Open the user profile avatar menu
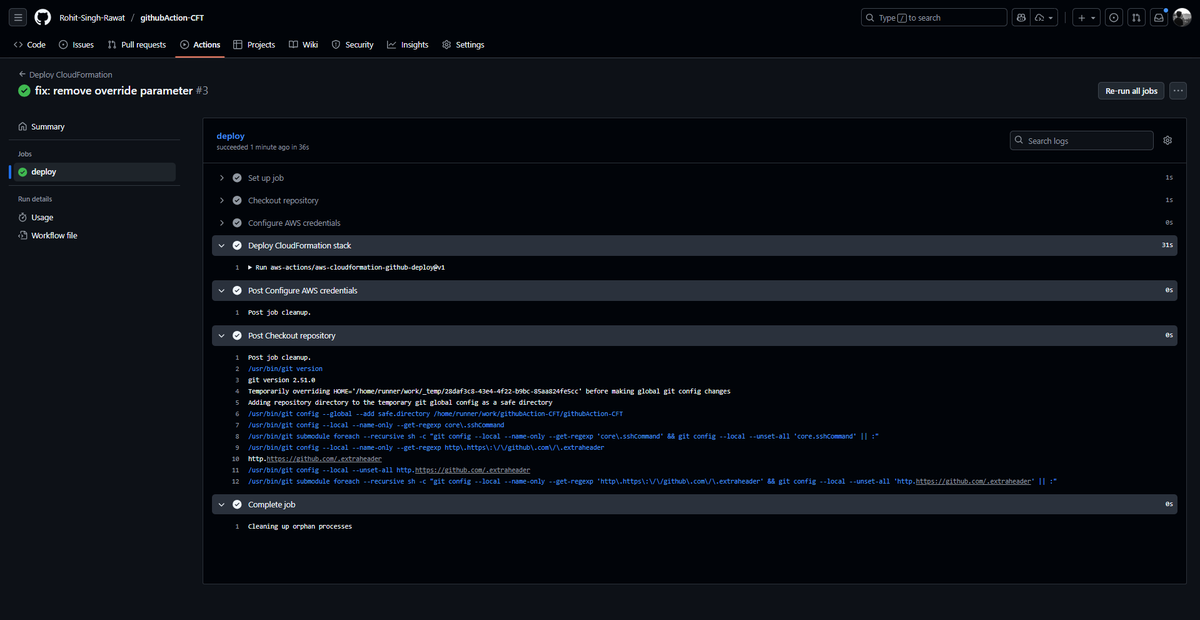The height and width of the screenshot is (620, 1200). tap(1181, 17)
